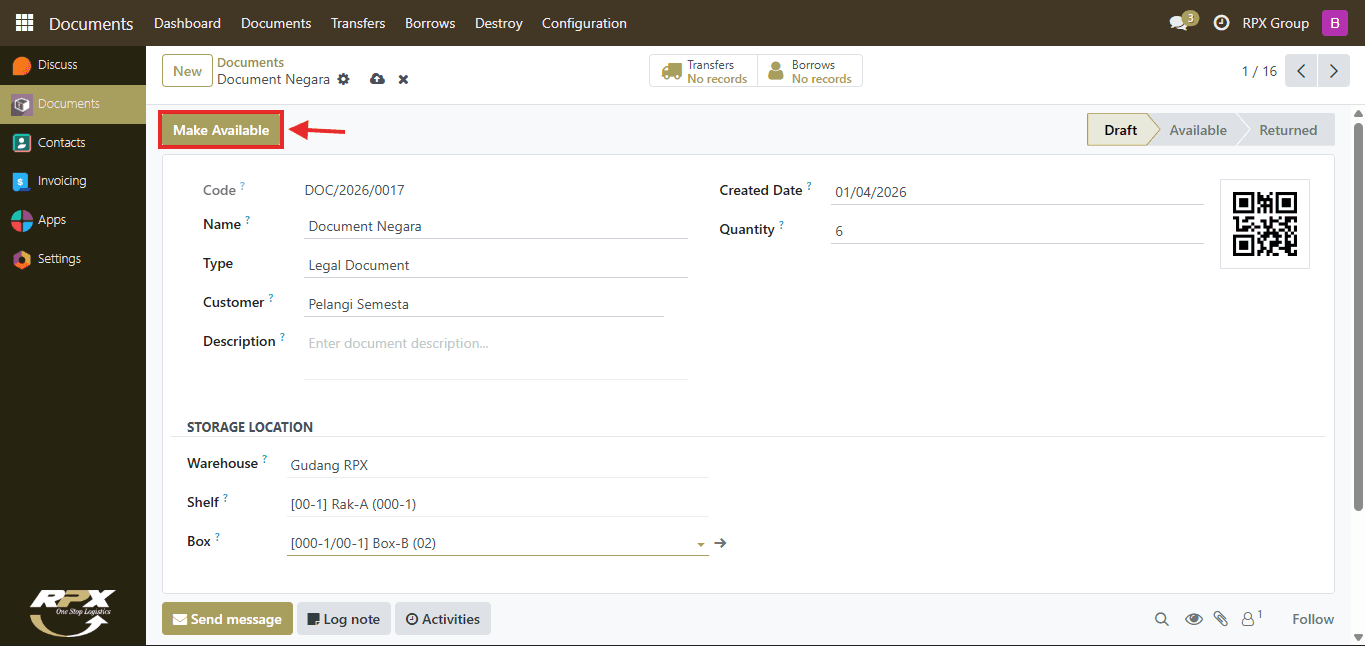Viewport: 1365px width, 646px height.
Task: Click the gear actions icon beside Document Negara
Action: click(344, 79)
